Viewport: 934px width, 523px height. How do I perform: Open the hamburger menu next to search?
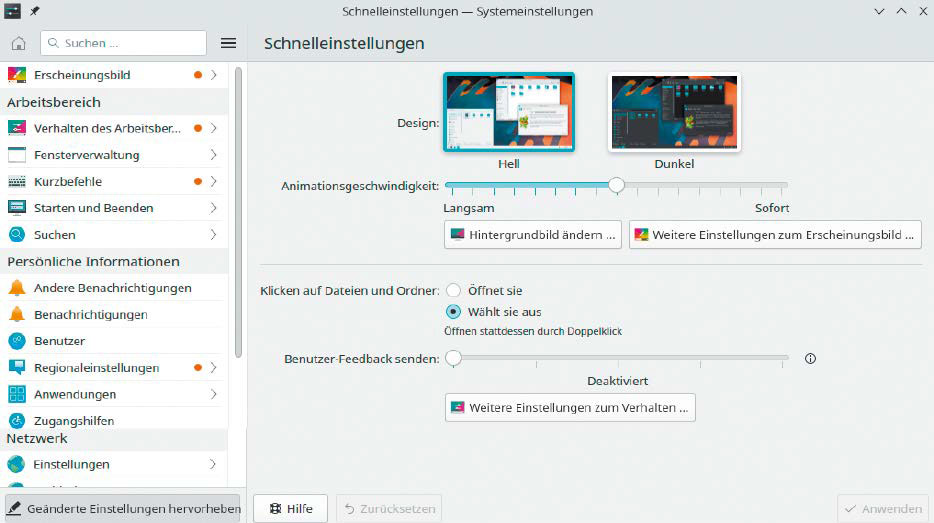pyautogui.click(x=228, y=43)
